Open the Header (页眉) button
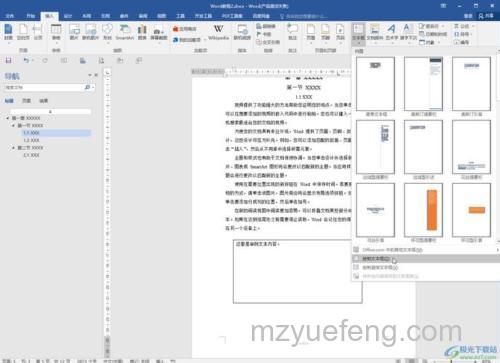 click(x=311, y=33)
